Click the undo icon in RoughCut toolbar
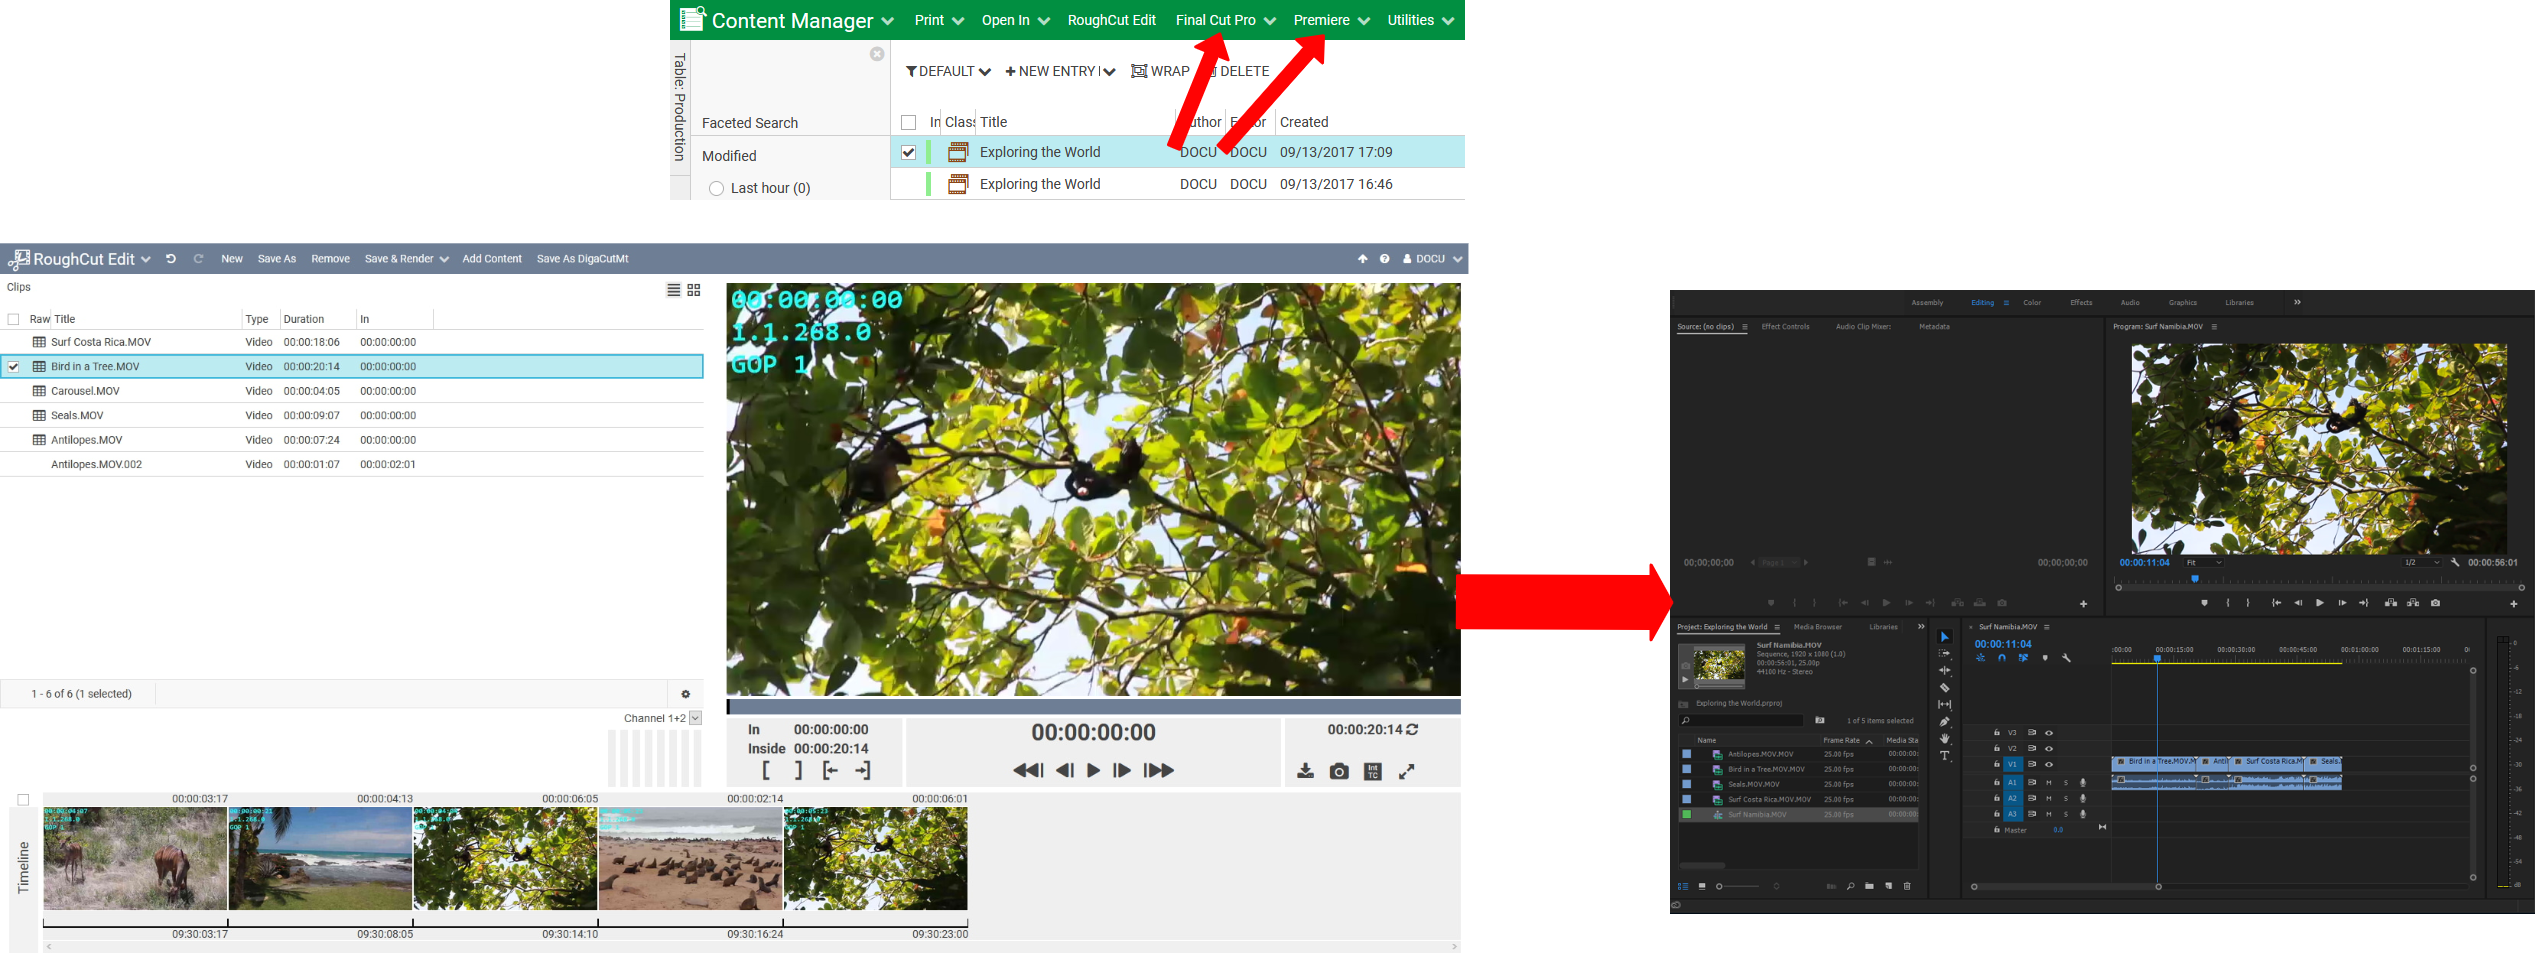The image size is (2536, 962). coord(171,259)
